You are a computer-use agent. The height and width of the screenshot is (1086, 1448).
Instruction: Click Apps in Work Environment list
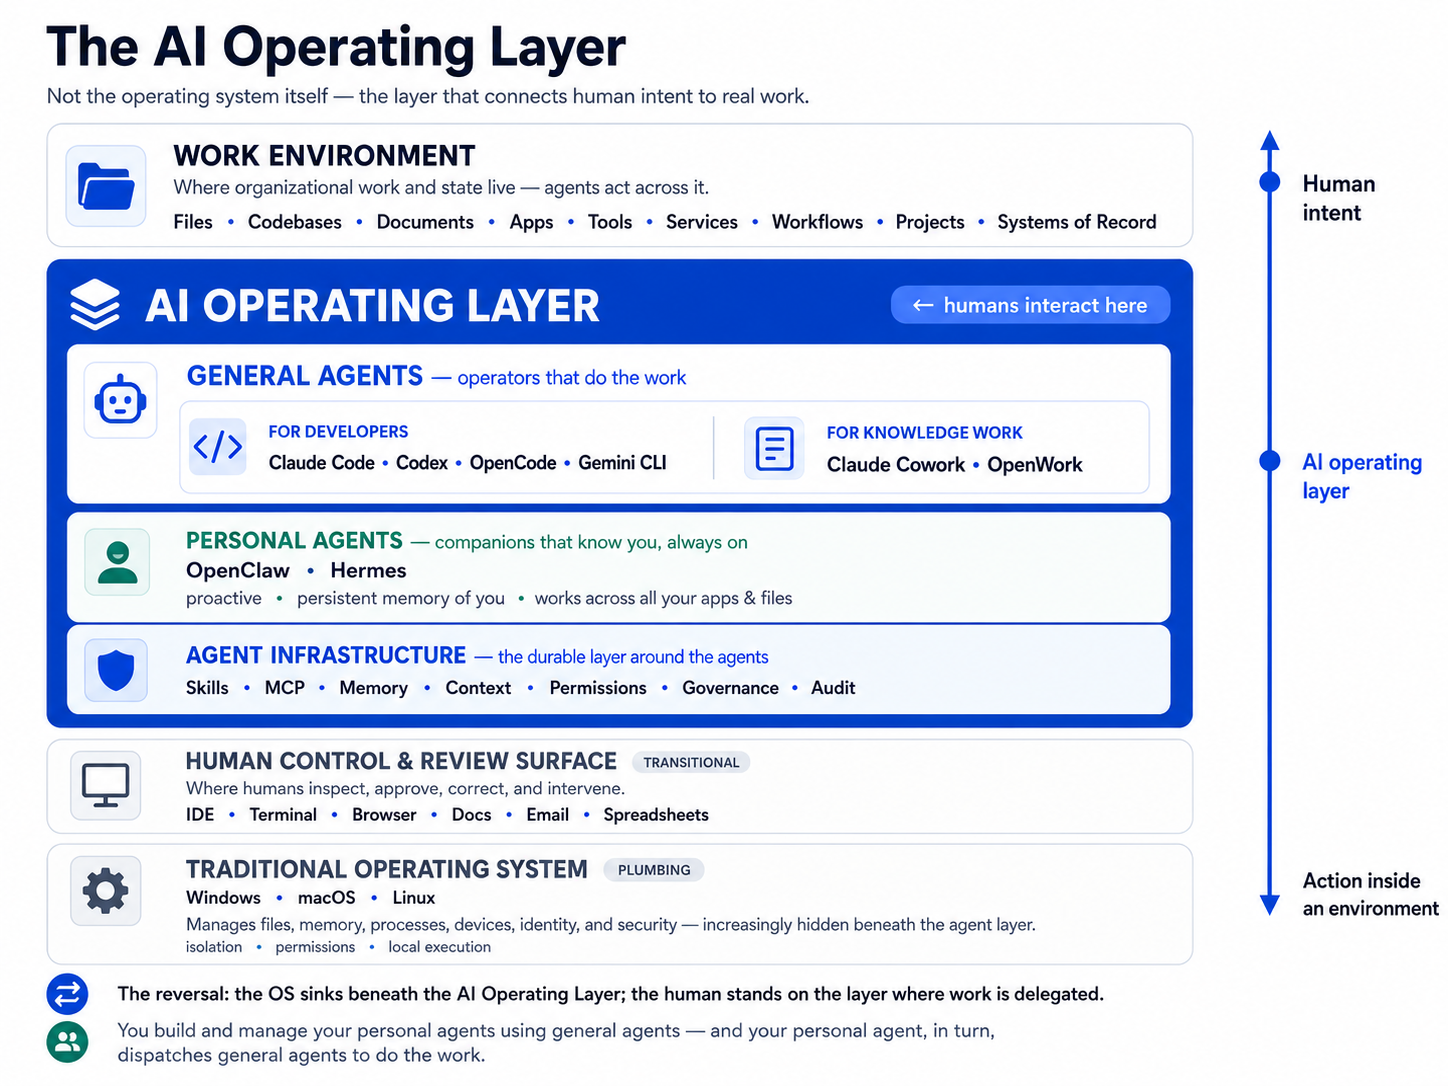coord(531,222)
